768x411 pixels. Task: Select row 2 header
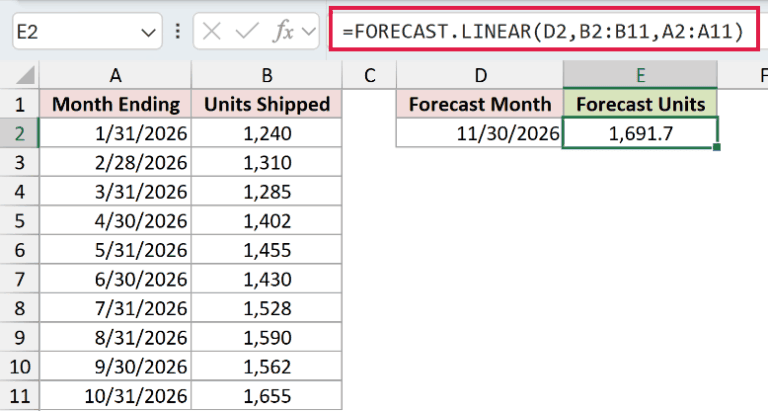[x=20, y=133]
